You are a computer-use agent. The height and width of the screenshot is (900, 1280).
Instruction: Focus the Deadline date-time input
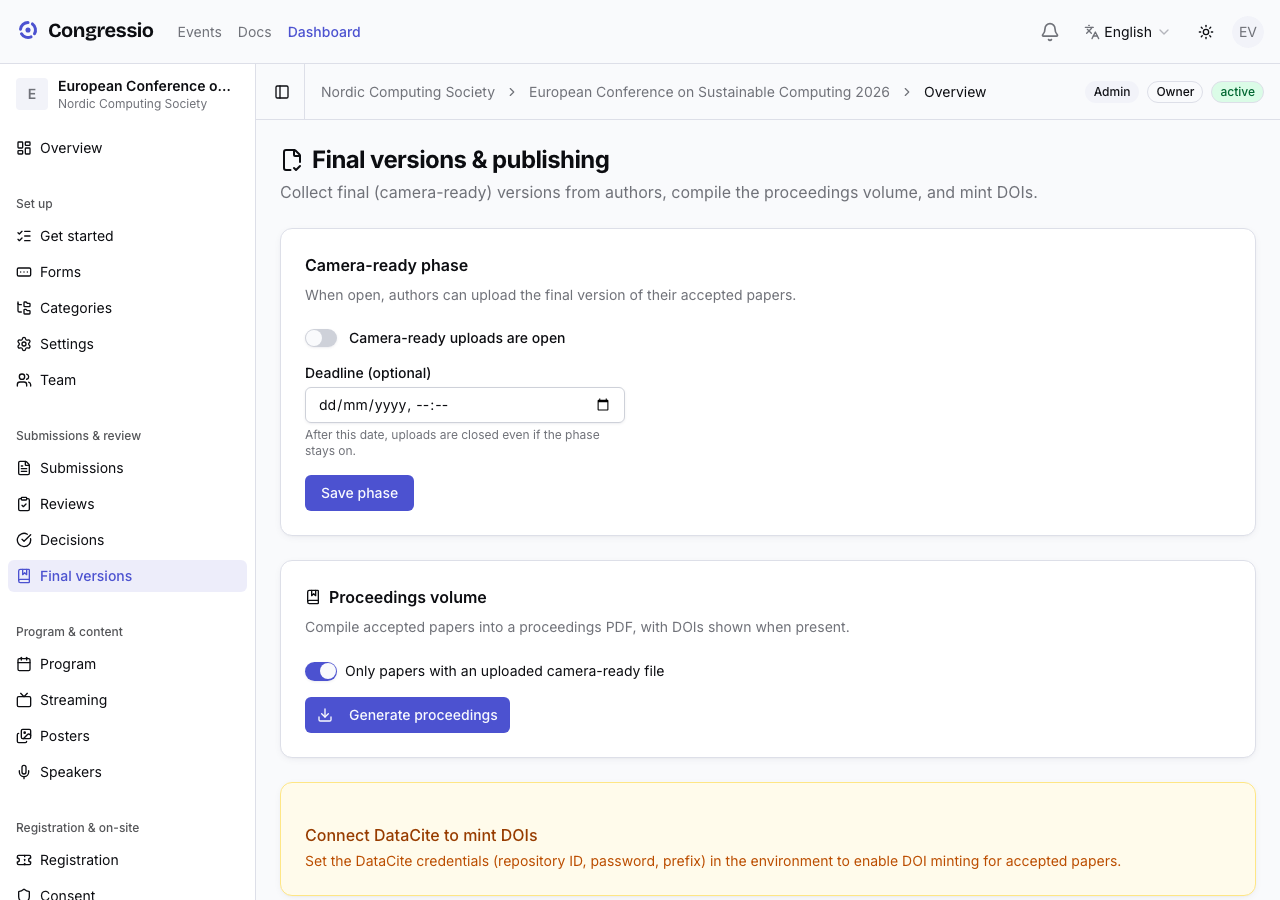(x=465, y=405)
